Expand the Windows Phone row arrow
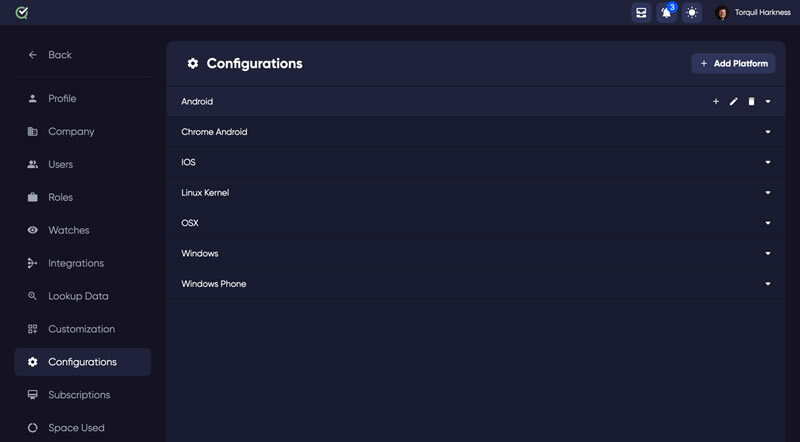This screenshot has width=800, height=442. pos(768,284)
